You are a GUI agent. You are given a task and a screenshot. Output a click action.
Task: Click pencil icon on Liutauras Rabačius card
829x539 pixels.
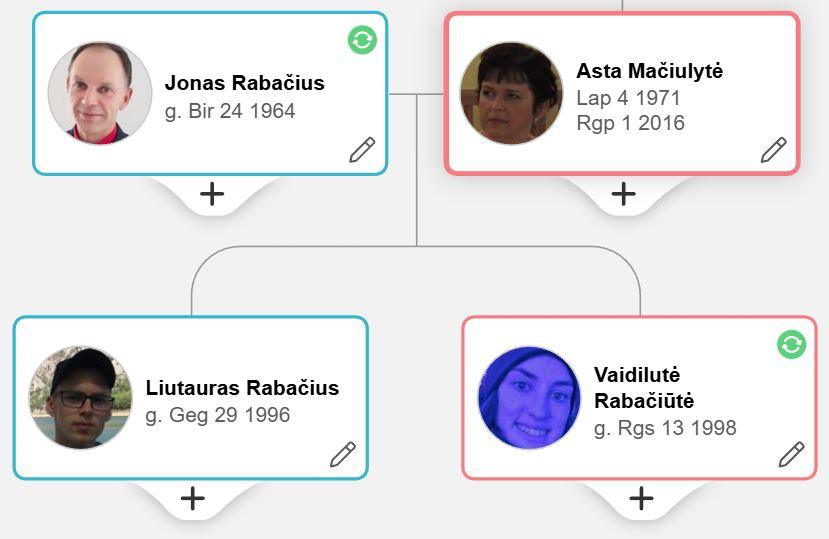(x=342, y=455)
